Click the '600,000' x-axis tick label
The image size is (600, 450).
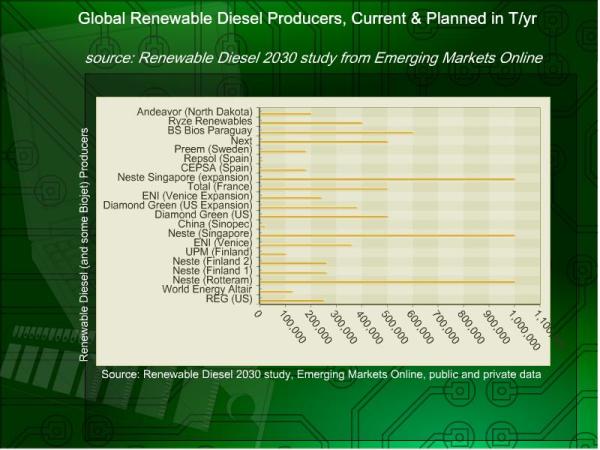pos(420,327)
